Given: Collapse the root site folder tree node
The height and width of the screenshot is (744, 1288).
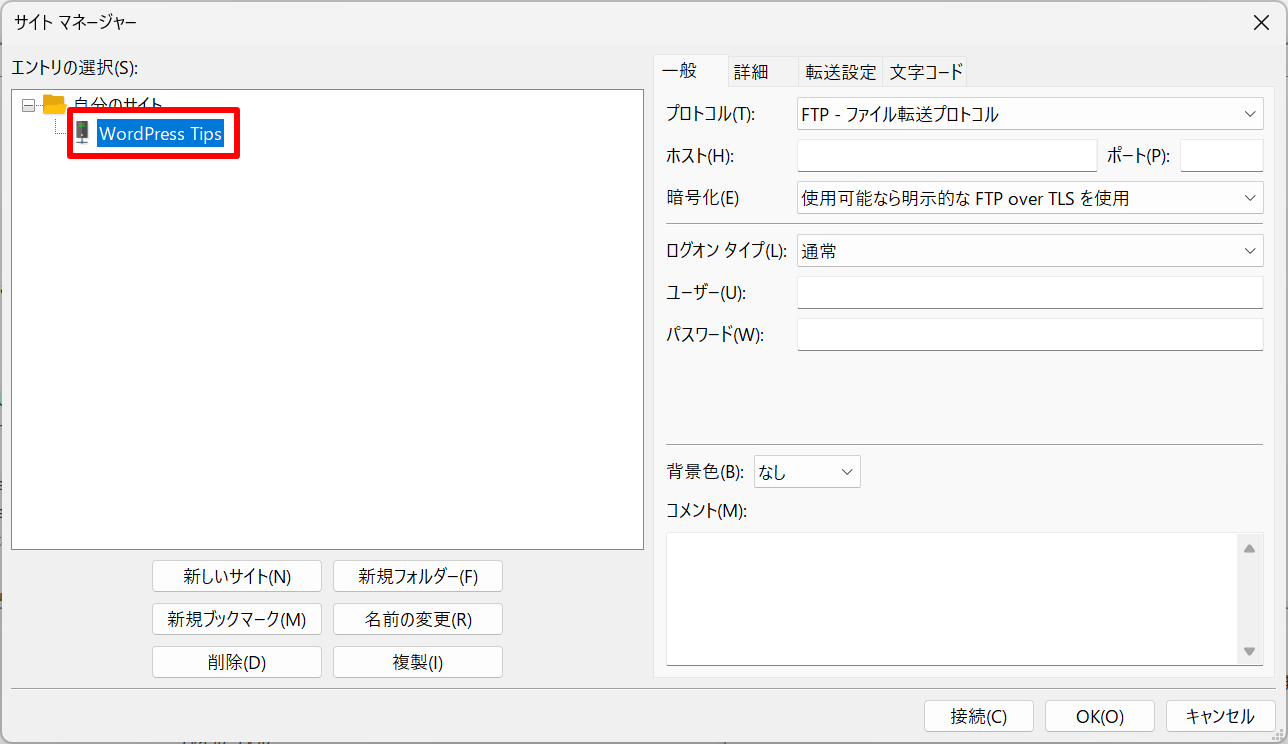Looking at the screenshot, I should click(x=28, y=104).
